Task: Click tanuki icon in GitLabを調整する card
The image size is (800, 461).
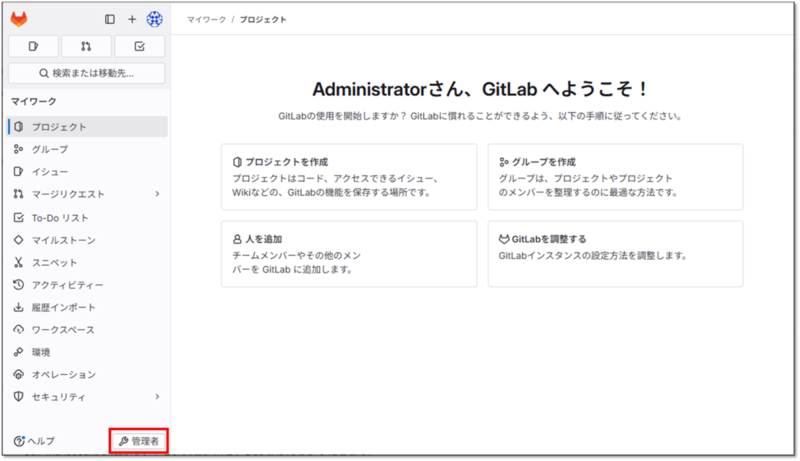Action: (504, 239)
